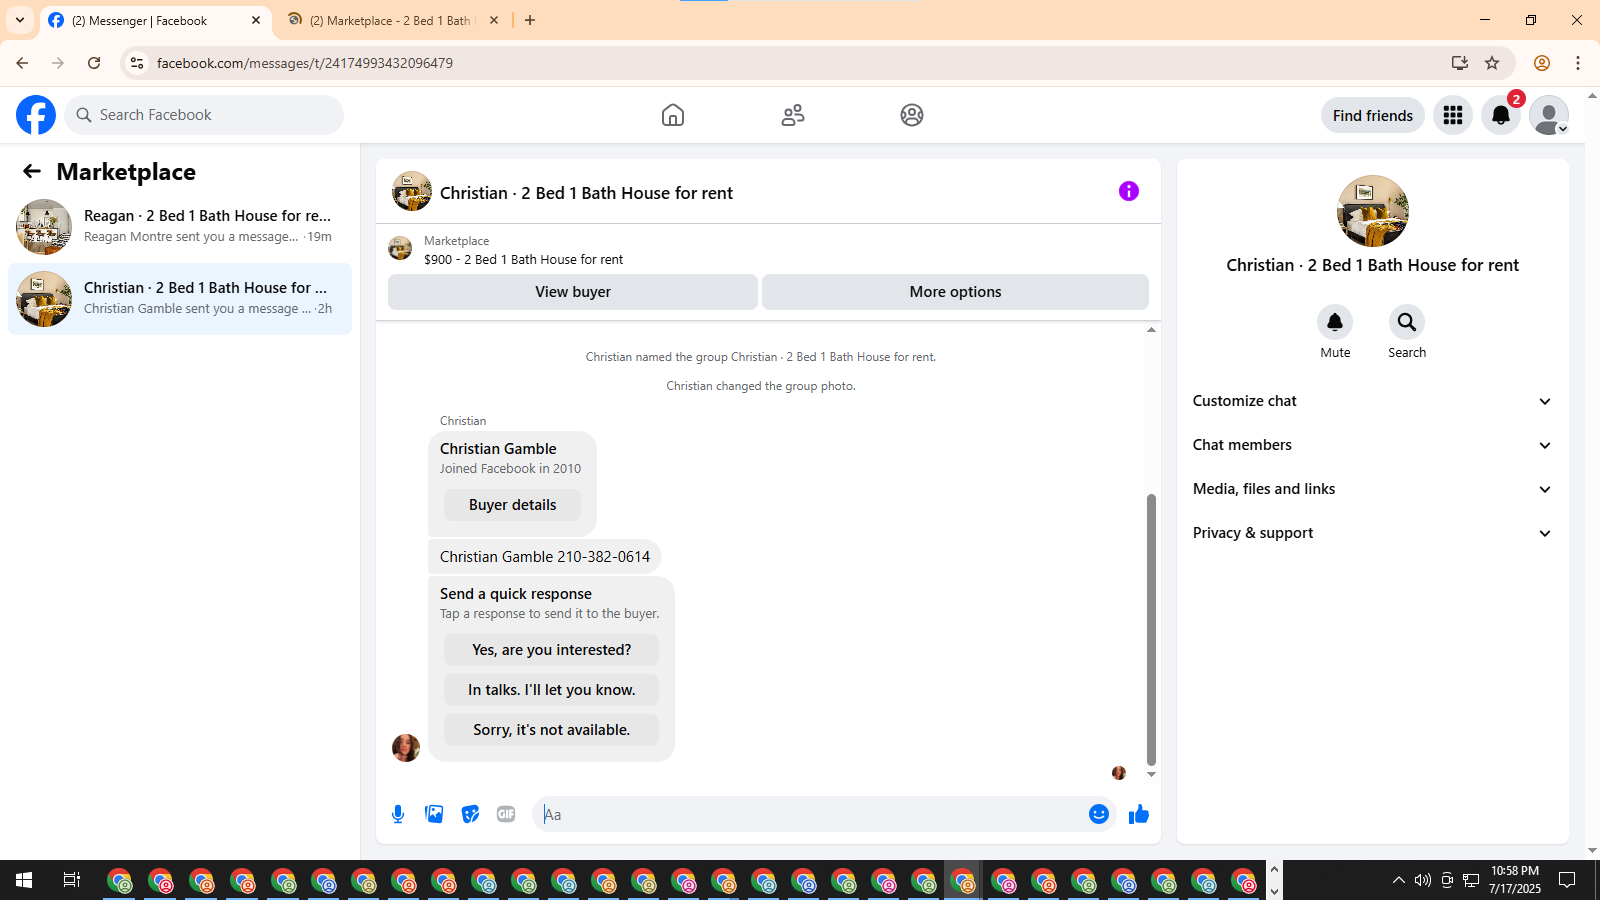Click into the Aa message text box
Image resolution: width=1600 pixels, height=900 pixels.
click(810, 814)
